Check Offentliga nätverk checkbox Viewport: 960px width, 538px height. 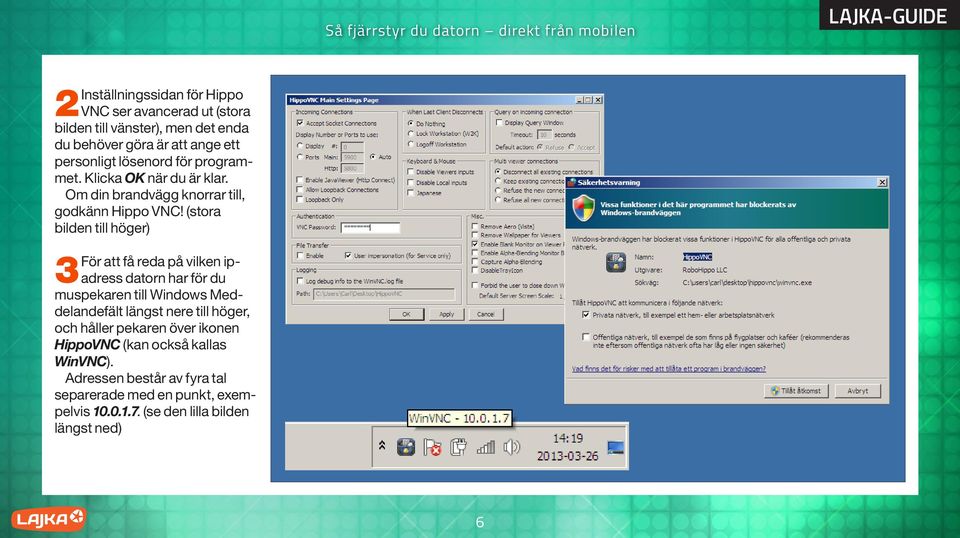pyautogui.click(x=586, y=337)
